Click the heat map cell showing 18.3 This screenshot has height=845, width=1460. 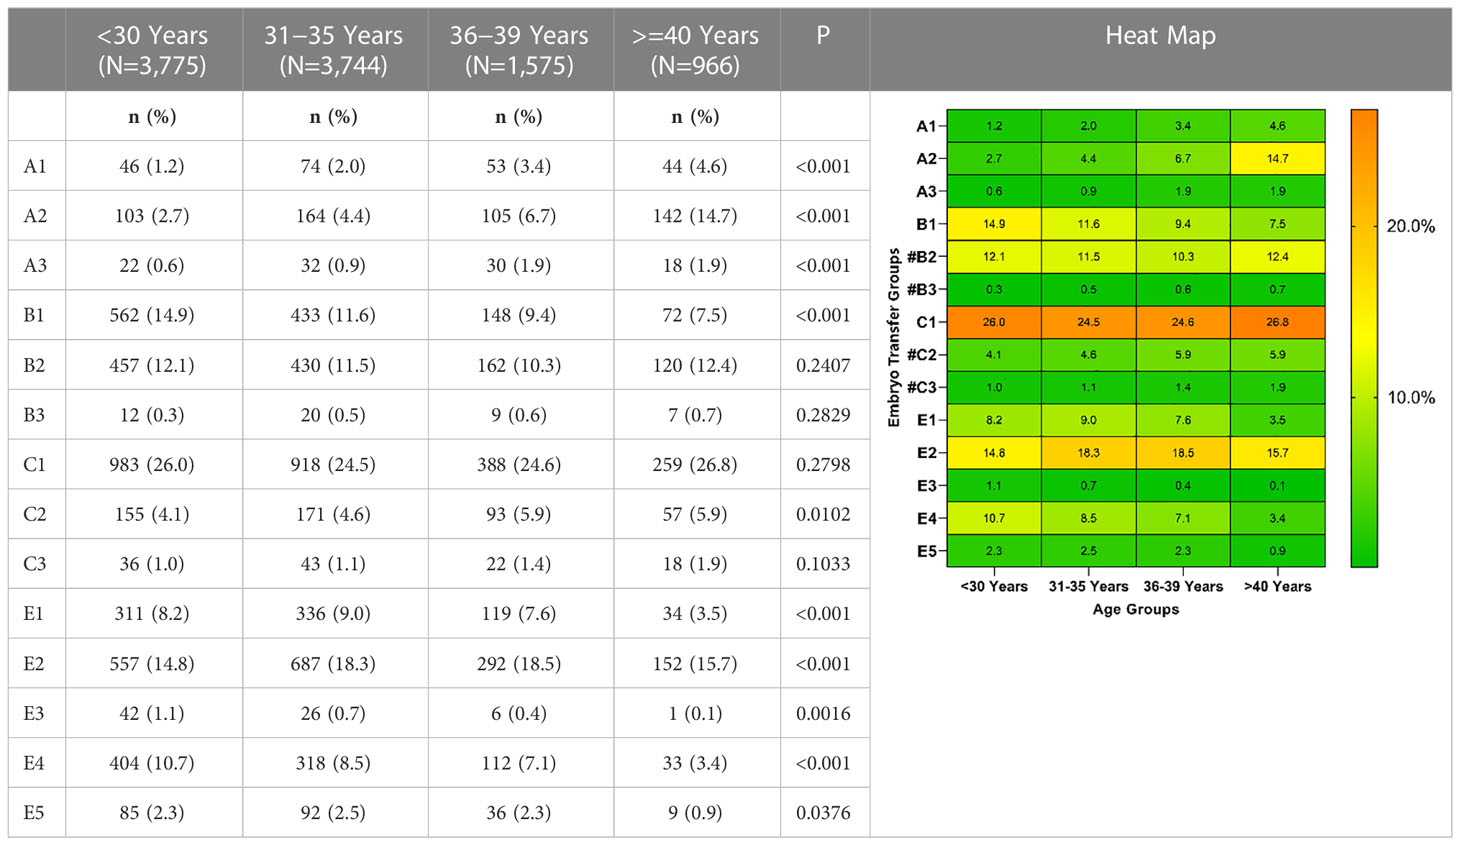pos(1089,453)
